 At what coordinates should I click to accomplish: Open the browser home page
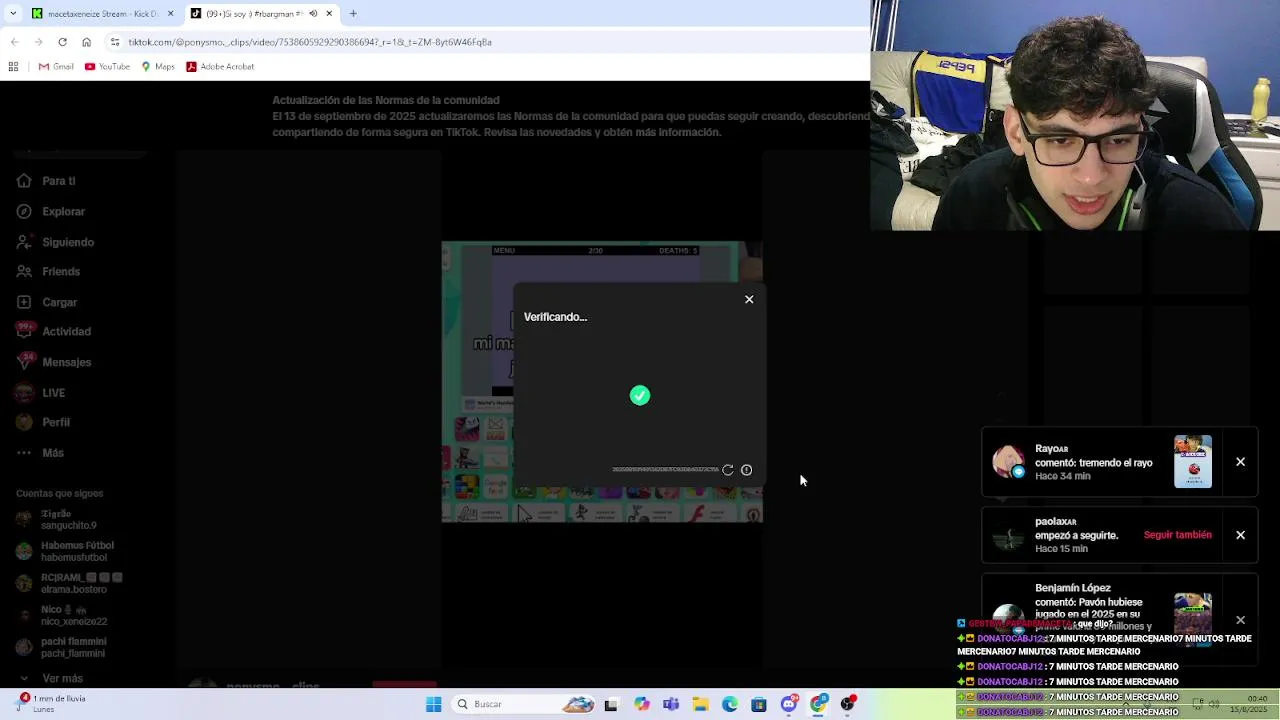point(86,42)
